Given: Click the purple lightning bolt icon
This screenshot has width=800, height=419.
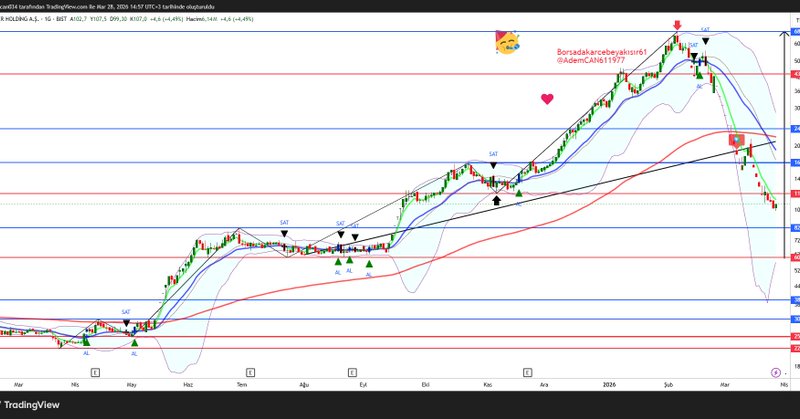Looking at the screenshot, I should point(776,373).
